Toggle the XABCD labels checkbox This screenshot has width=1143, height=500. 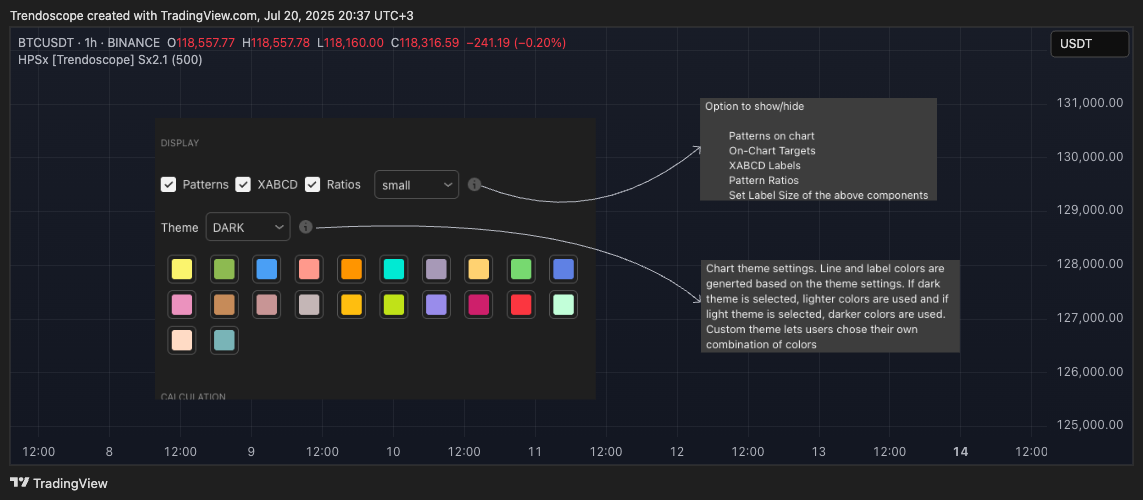[243, 184]
